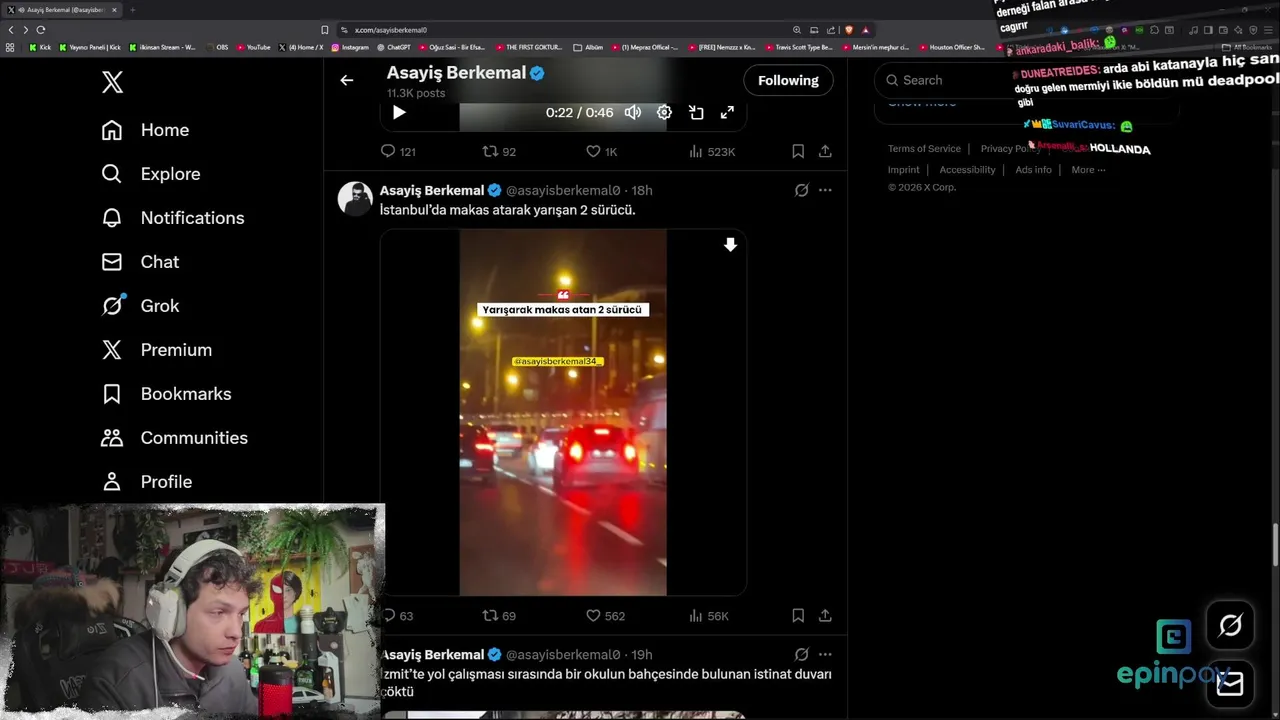Play the İstanbul makas video thumbnail
This screenshot has width=1280, height=720.
click(x=563, y=412)
